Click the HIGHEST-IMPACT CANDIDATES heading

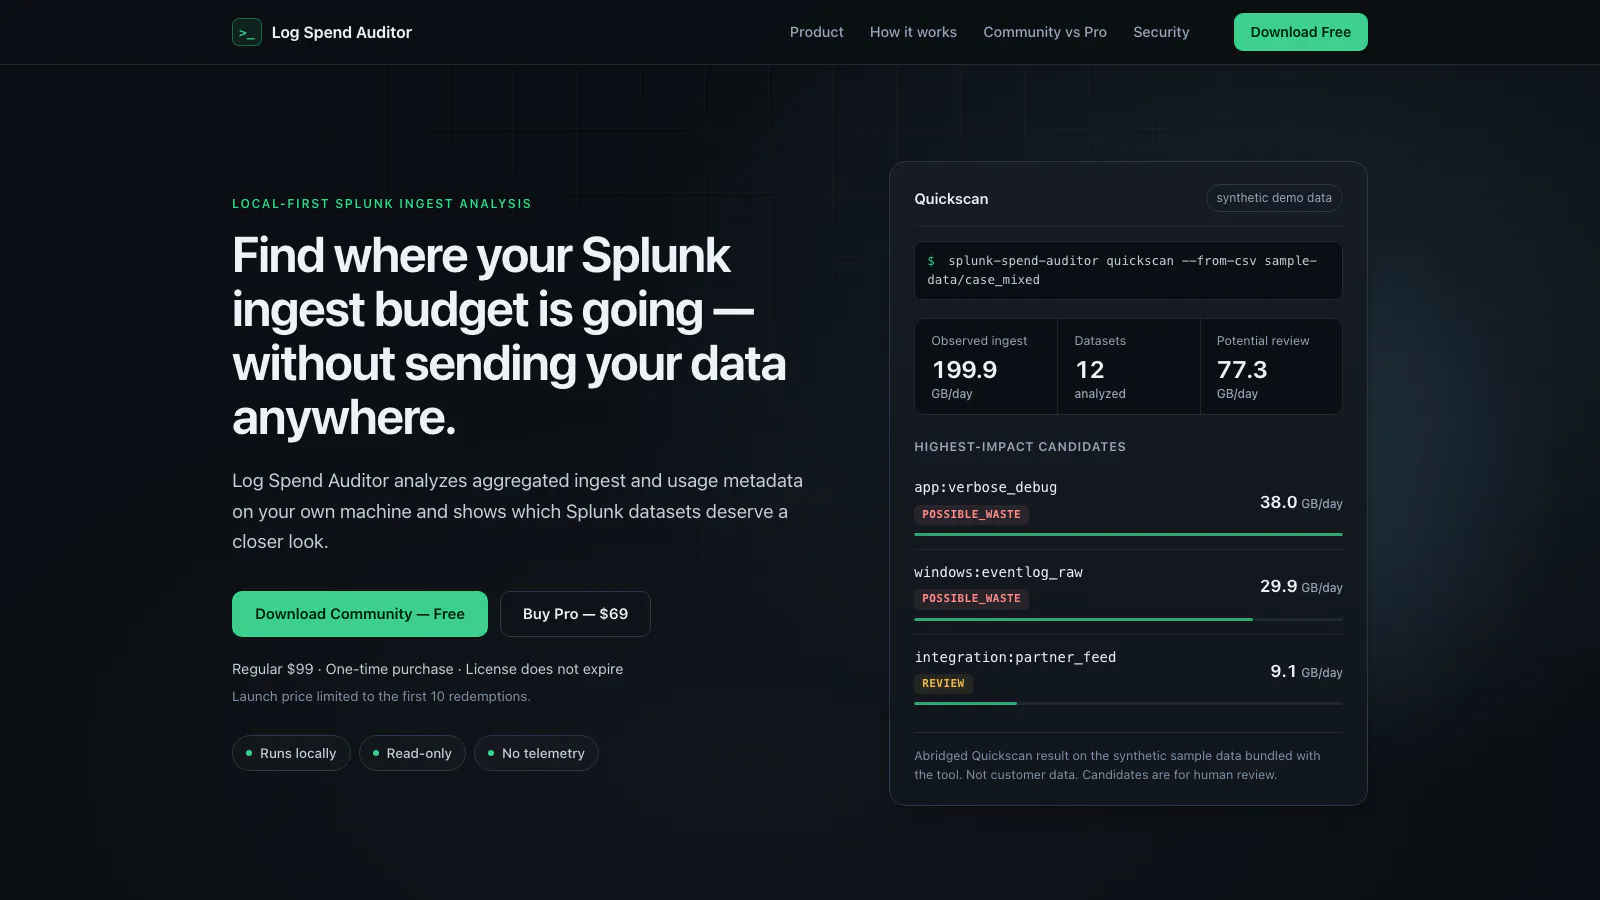coord(1020,447)
